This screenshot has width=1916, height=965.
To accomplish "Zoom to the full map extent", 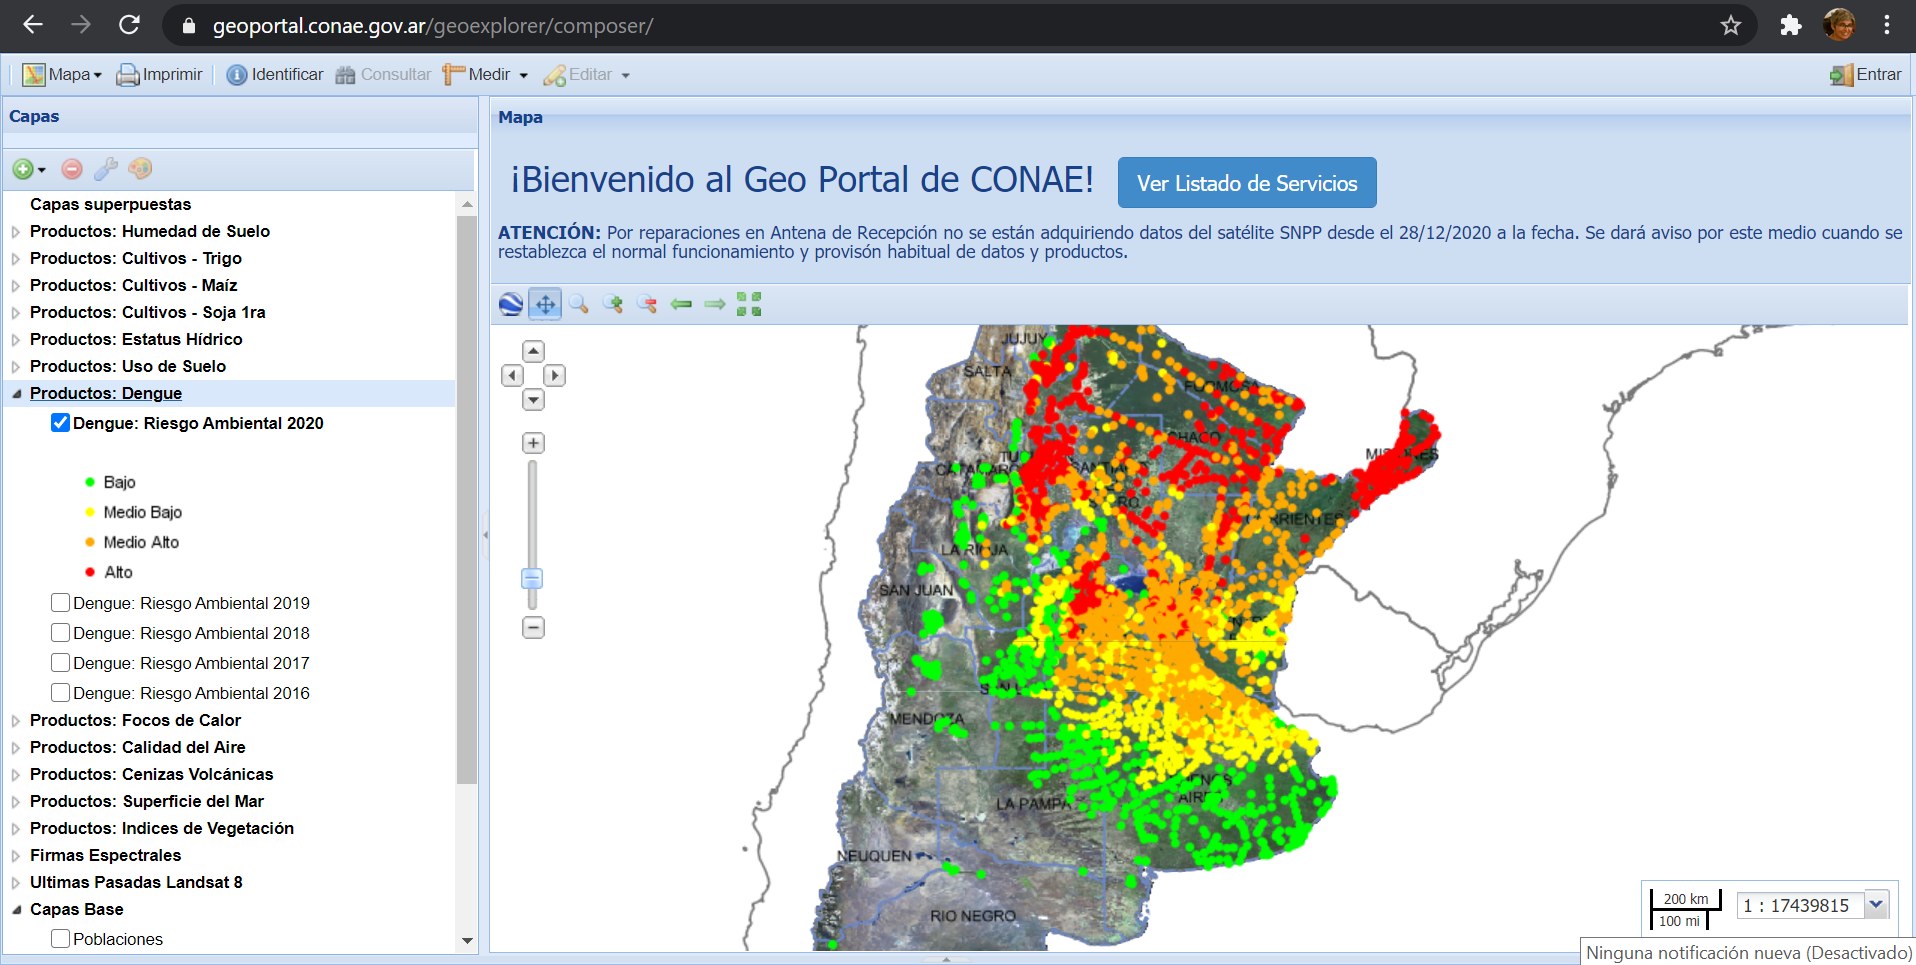I will [x=749, y=304].
